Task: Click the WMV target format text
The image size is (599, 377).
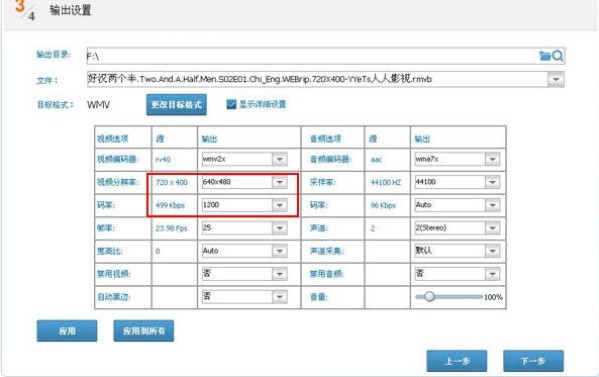Action: (x=99, y=105)
